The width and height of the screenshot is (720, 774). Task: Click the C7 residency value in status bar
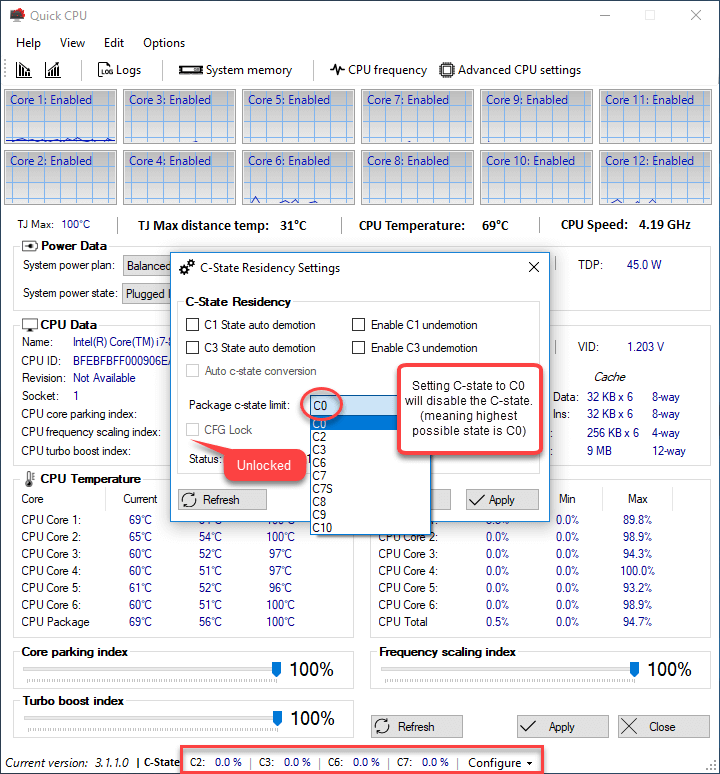tap(435, 762)
